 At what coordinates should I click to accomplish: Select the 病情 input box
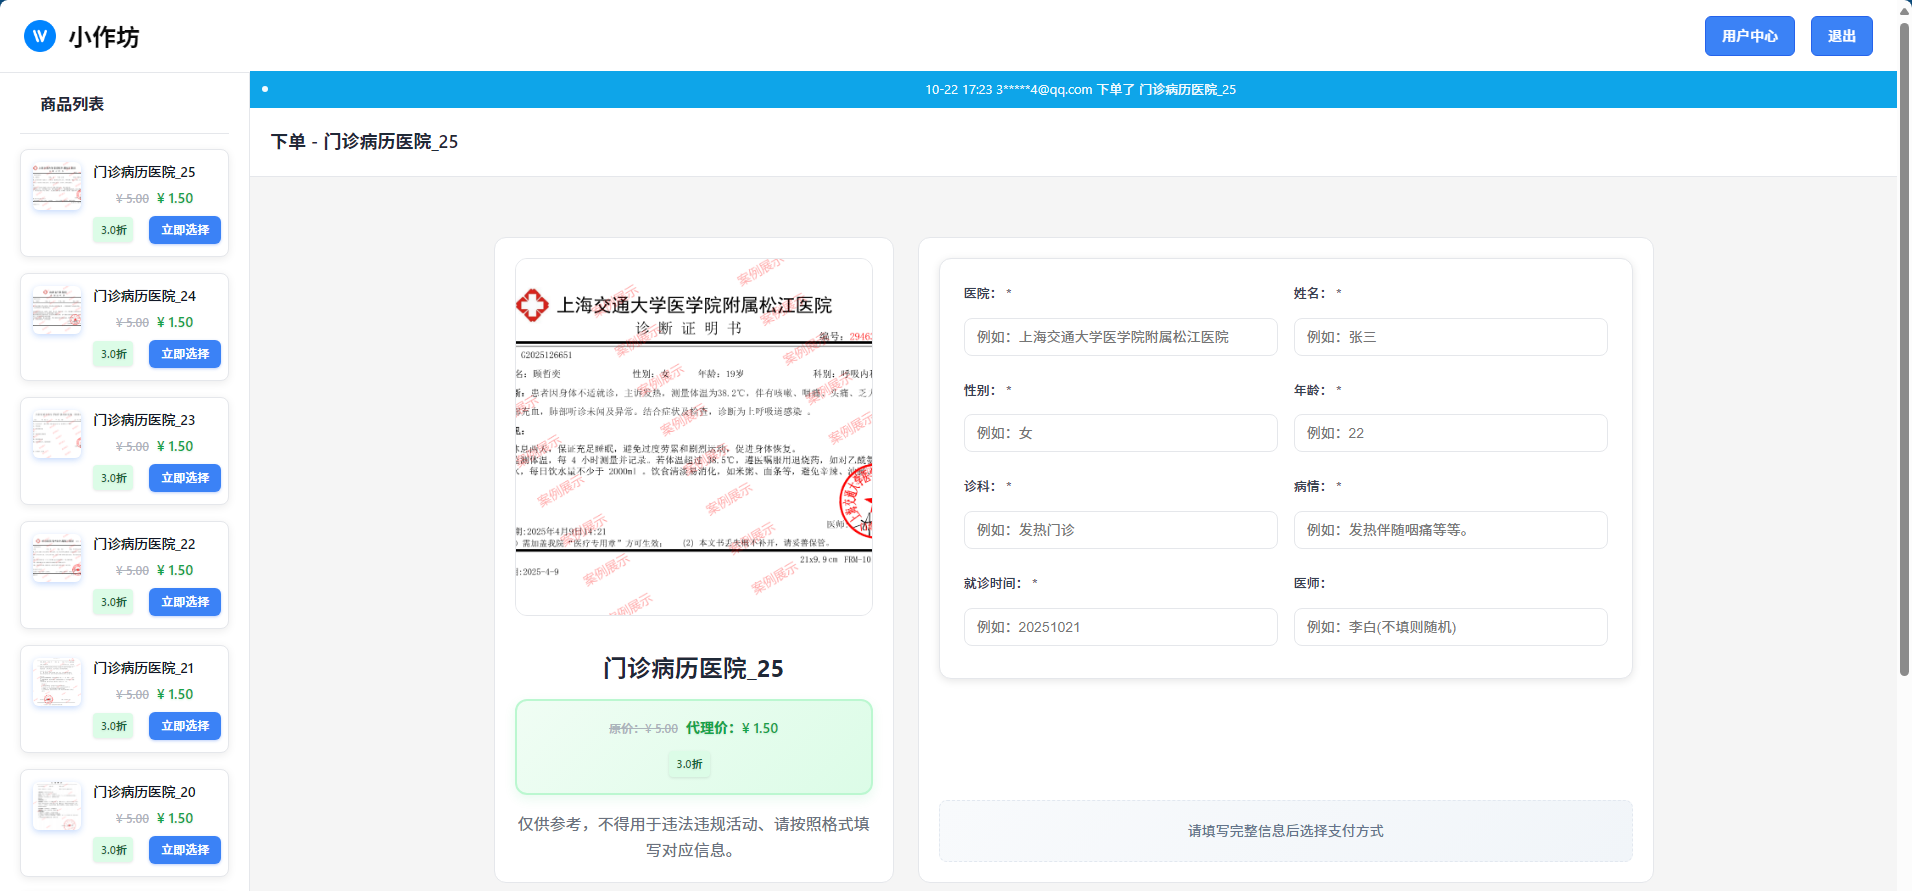click(x=1450, y=530)
